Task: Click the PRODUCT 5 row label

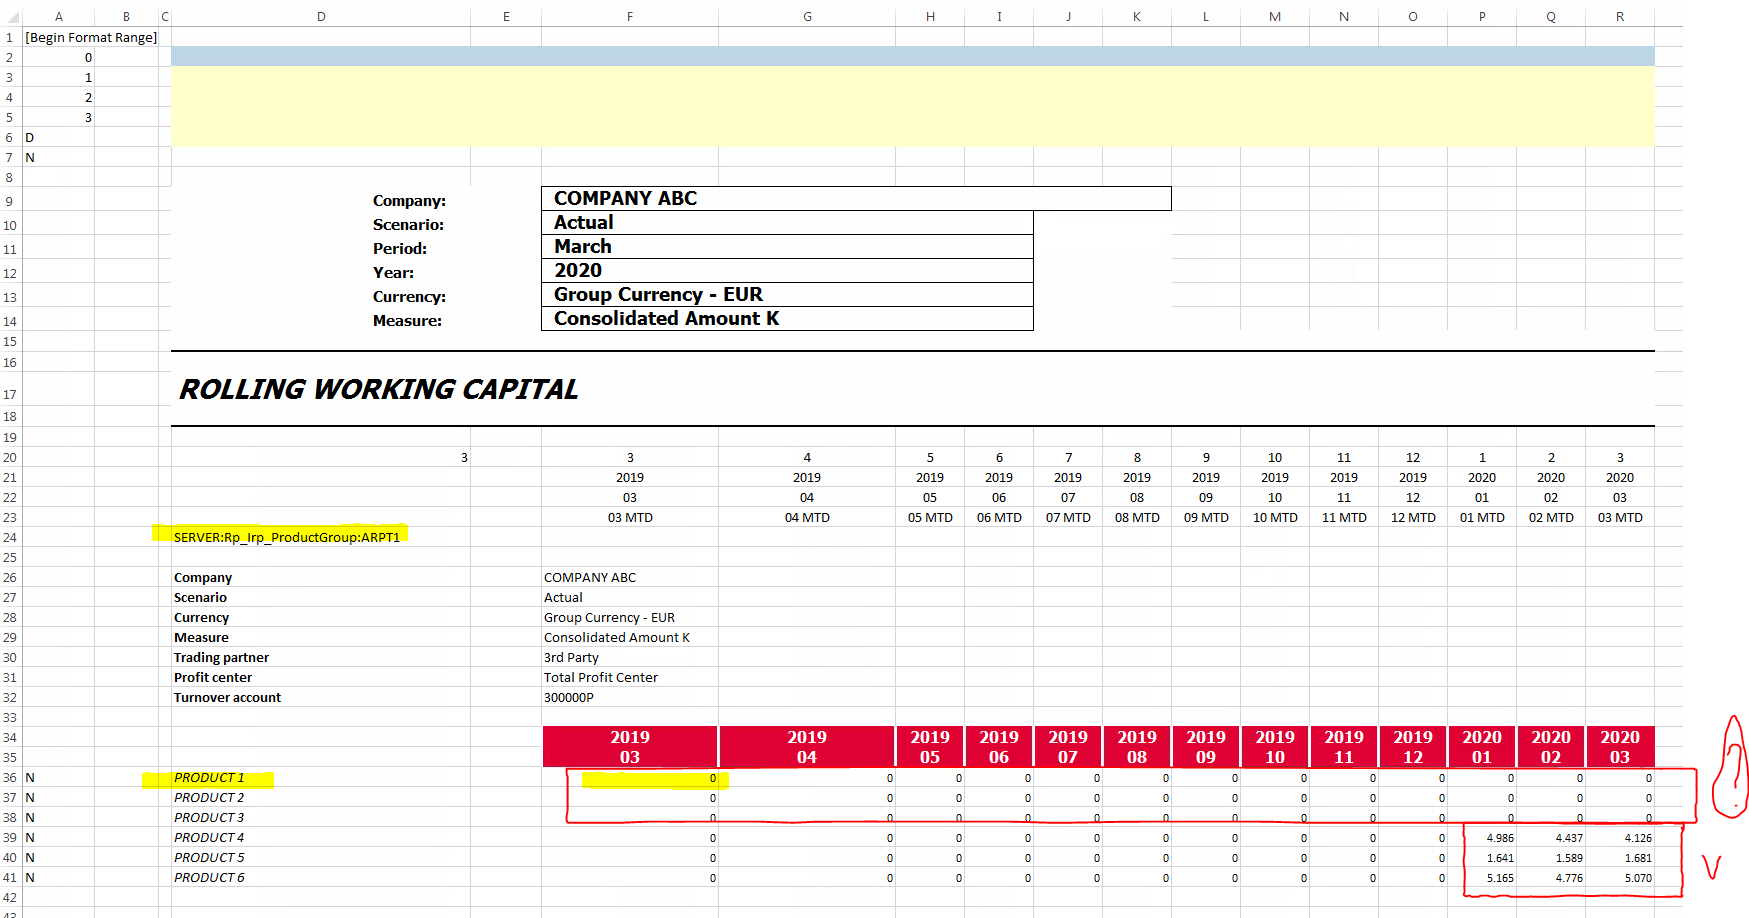Action: click(x=209, y=857)
